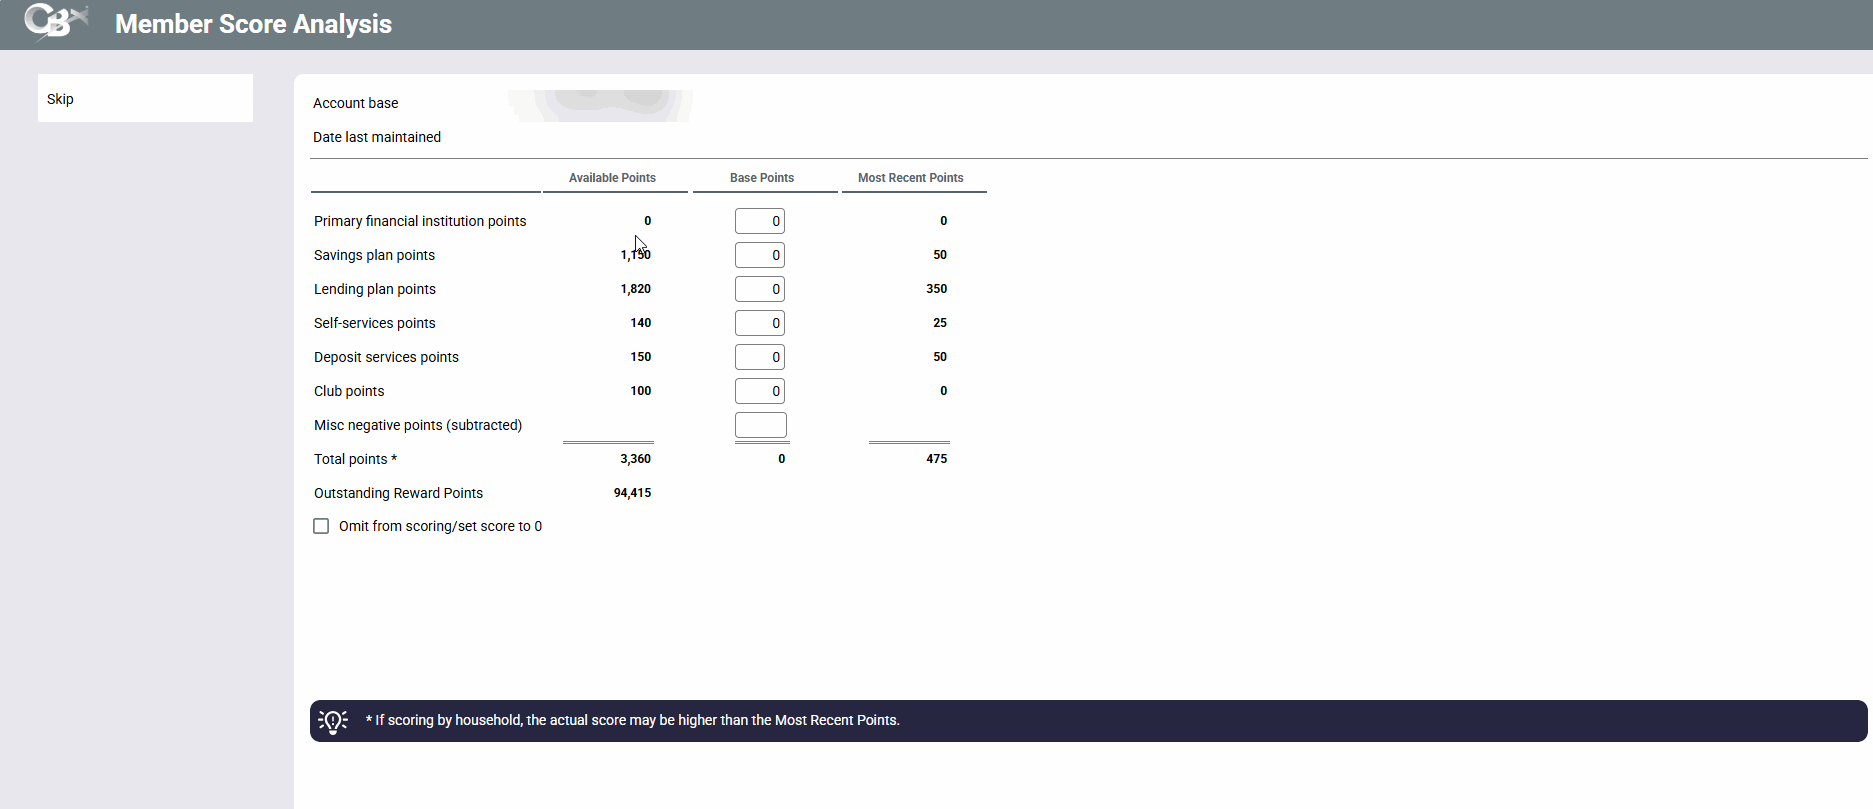Click Savings plan base points field
Viewport: 1873px width, 809px height.
coord(759,255)
